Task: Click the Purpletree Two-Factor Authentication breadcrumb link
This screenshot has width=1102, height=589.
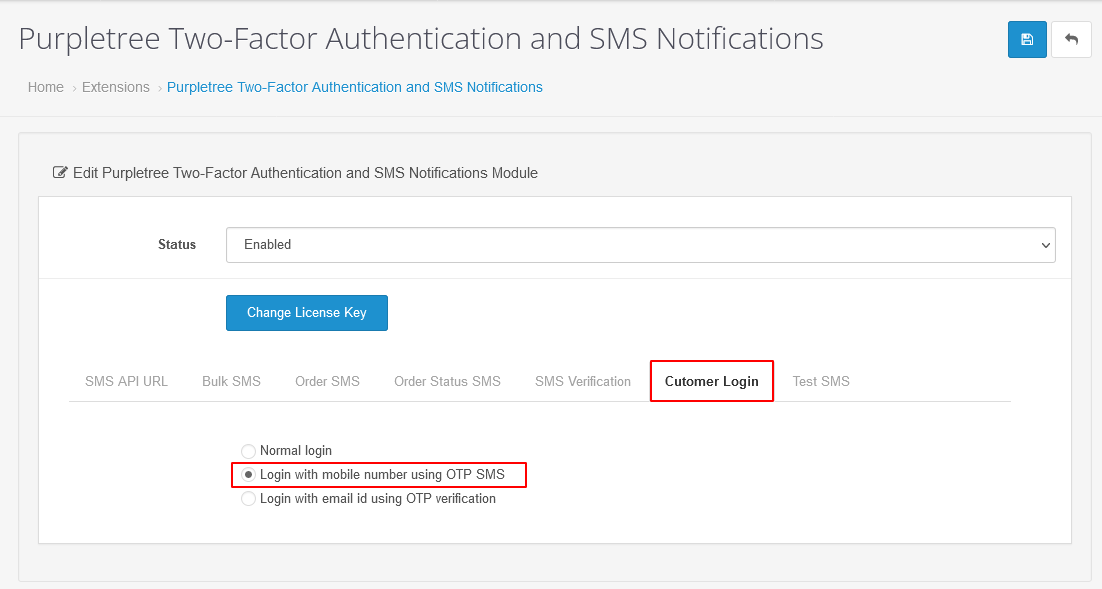Action: pos(355,87)
